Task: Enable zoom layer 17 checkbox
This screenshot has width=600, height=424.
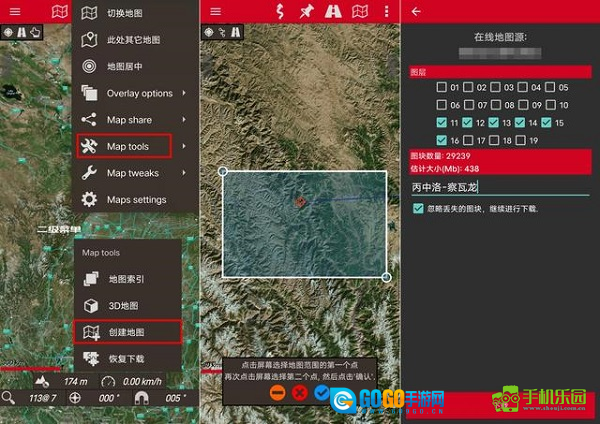Action: (469, 141)
